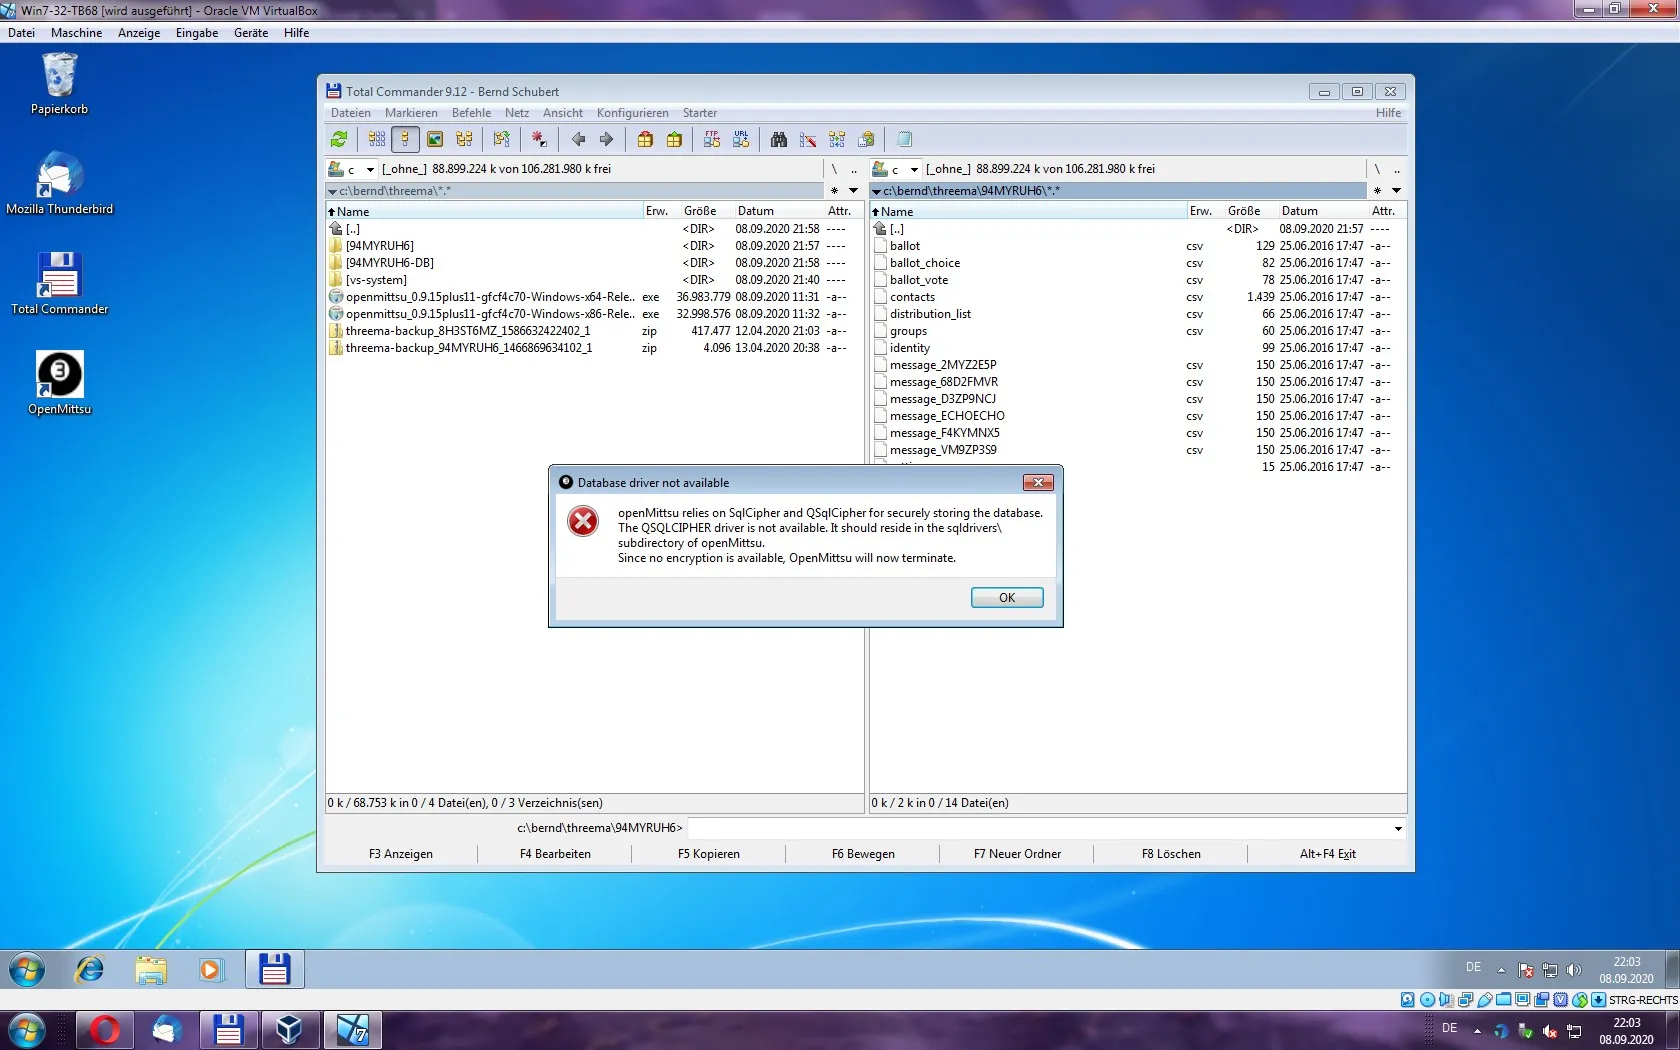Open the VirtualBox Geräte menu
The image size is (1680, 1050).
pos(251,33)
